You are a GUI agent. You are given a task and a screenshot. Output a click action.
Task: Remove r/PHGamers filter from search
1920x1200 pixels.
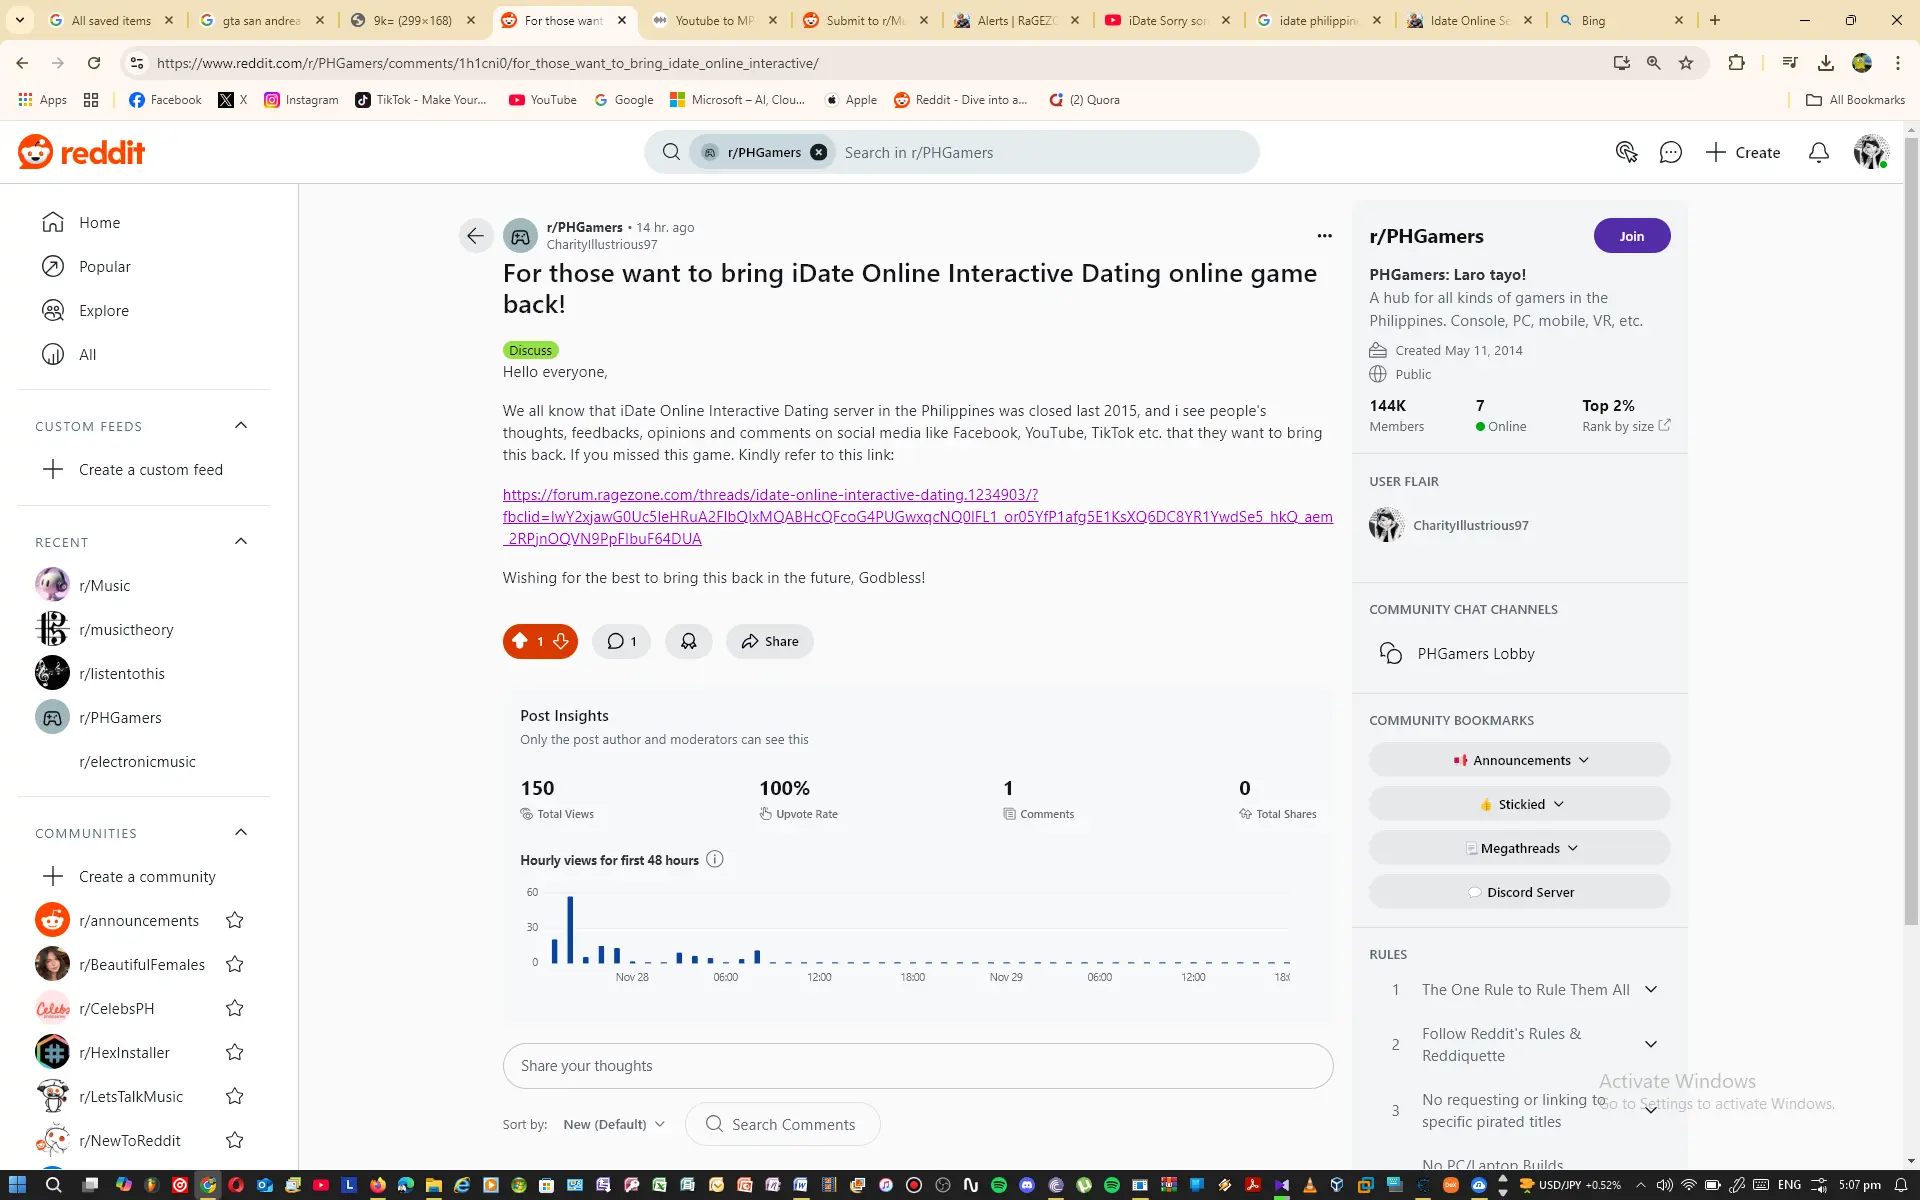(819, 152)
